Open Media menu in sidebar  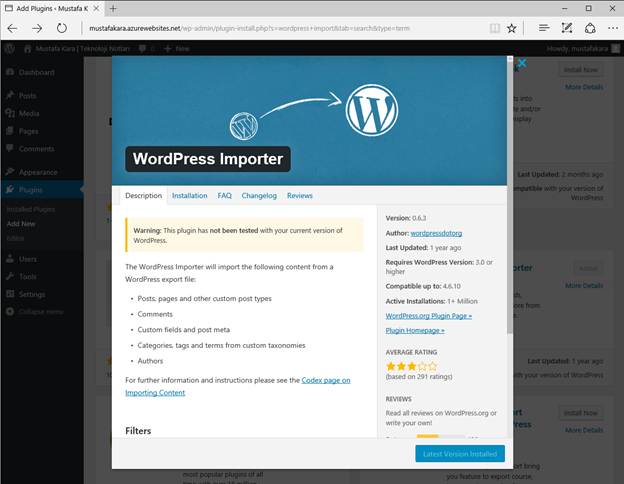(x=29, y=113)
